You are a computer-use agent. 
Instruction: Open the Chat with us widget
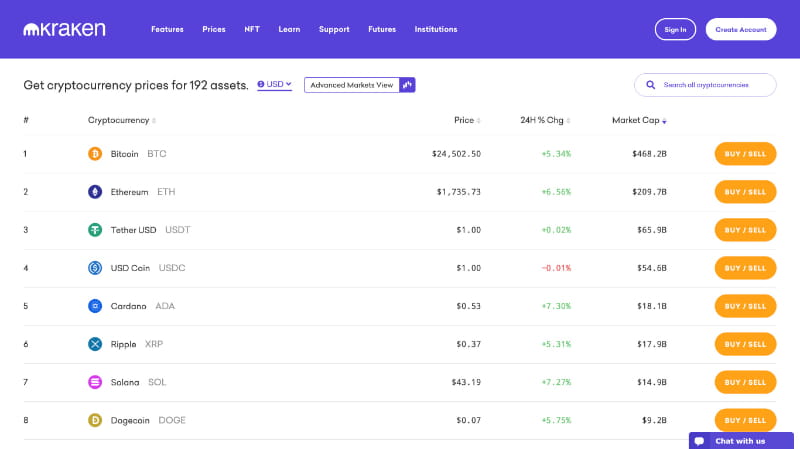740,441
